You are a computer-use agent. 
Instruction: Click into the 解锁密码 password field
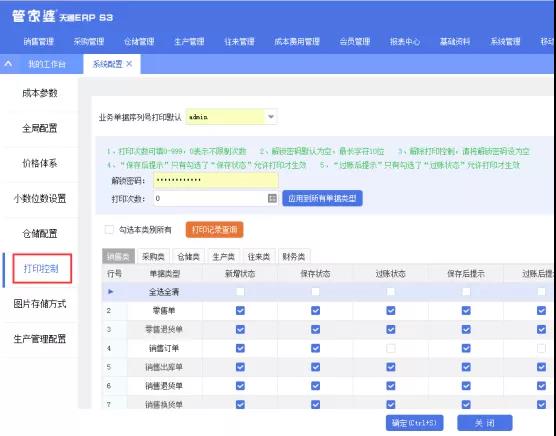(216, 180)
